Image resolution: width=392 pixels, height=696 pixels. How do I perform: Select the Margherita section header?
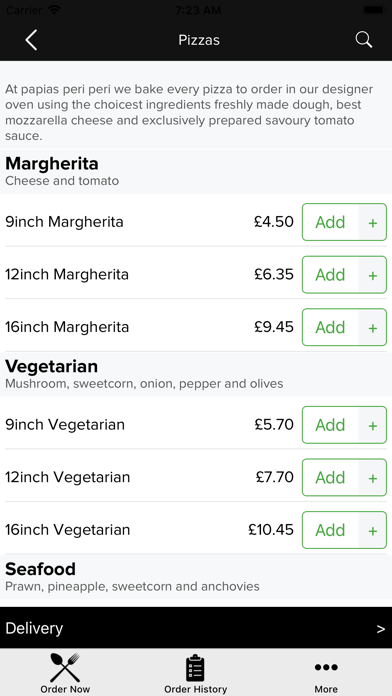(x=196, y=171)
